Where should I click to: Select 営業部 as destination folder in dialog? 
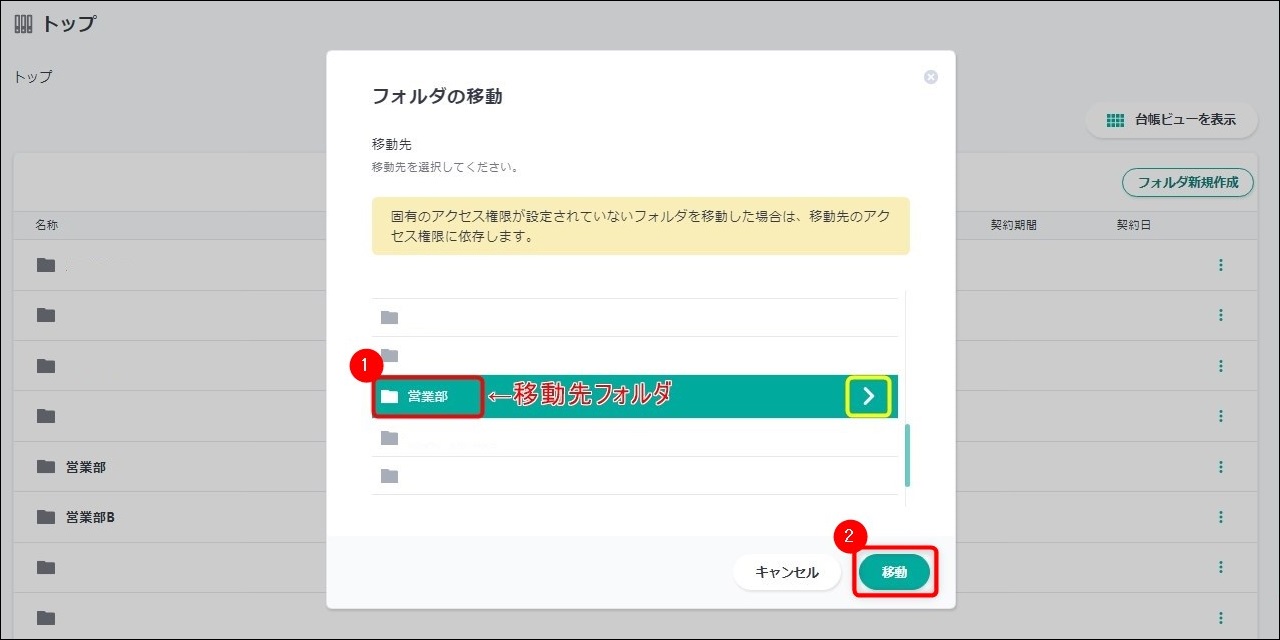(428, 397)
